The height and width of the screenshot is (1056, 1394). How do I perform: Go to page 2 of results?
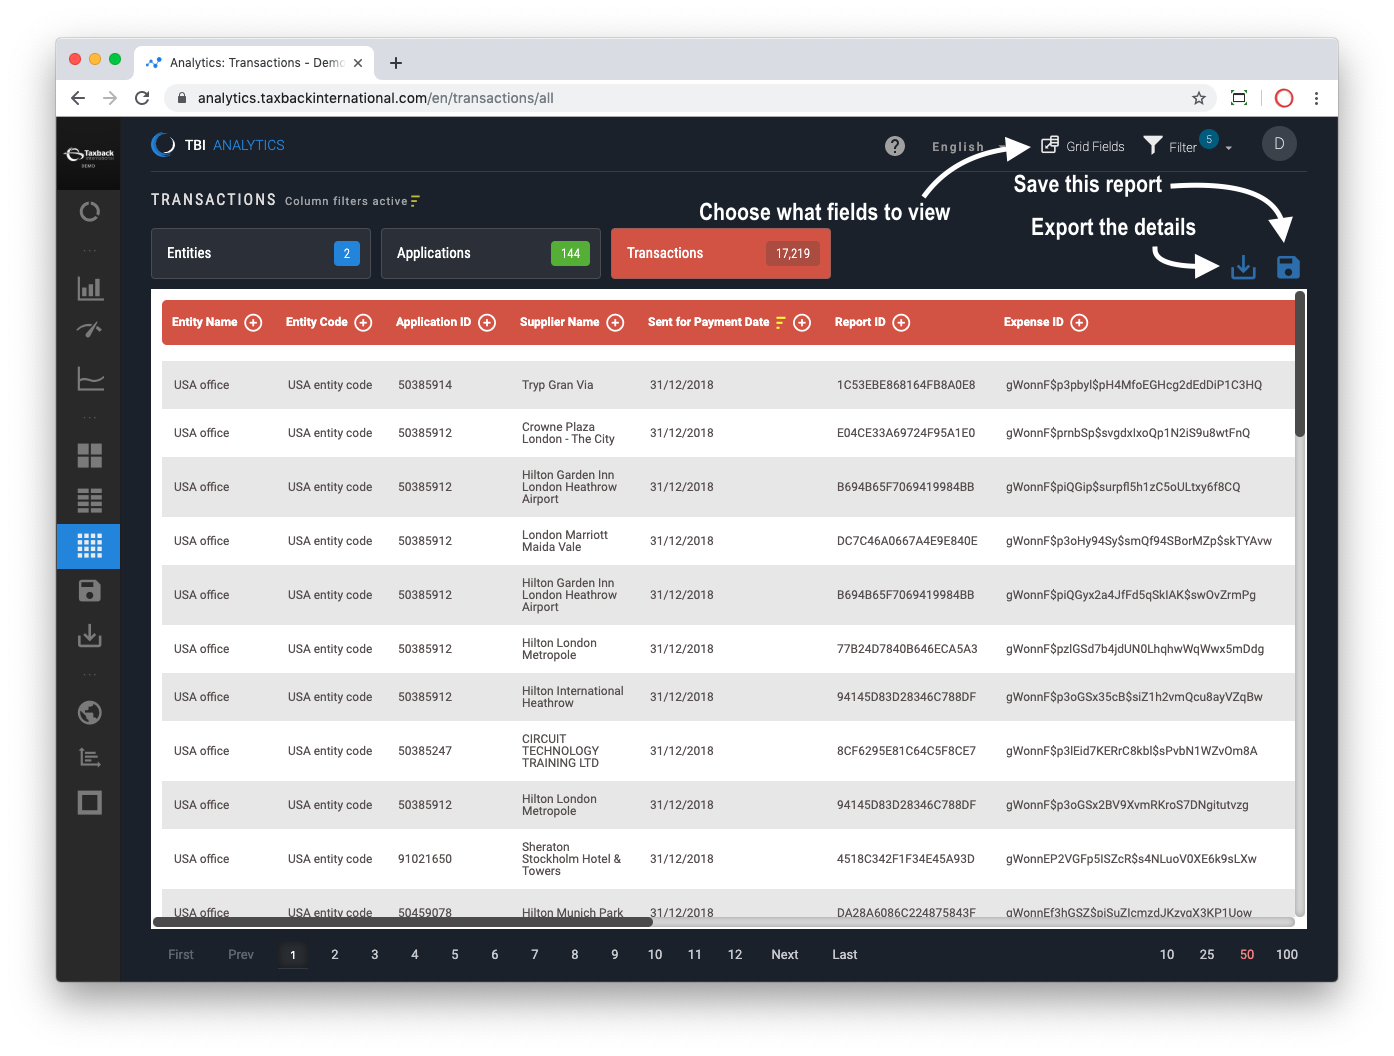[x=335, y=954]
